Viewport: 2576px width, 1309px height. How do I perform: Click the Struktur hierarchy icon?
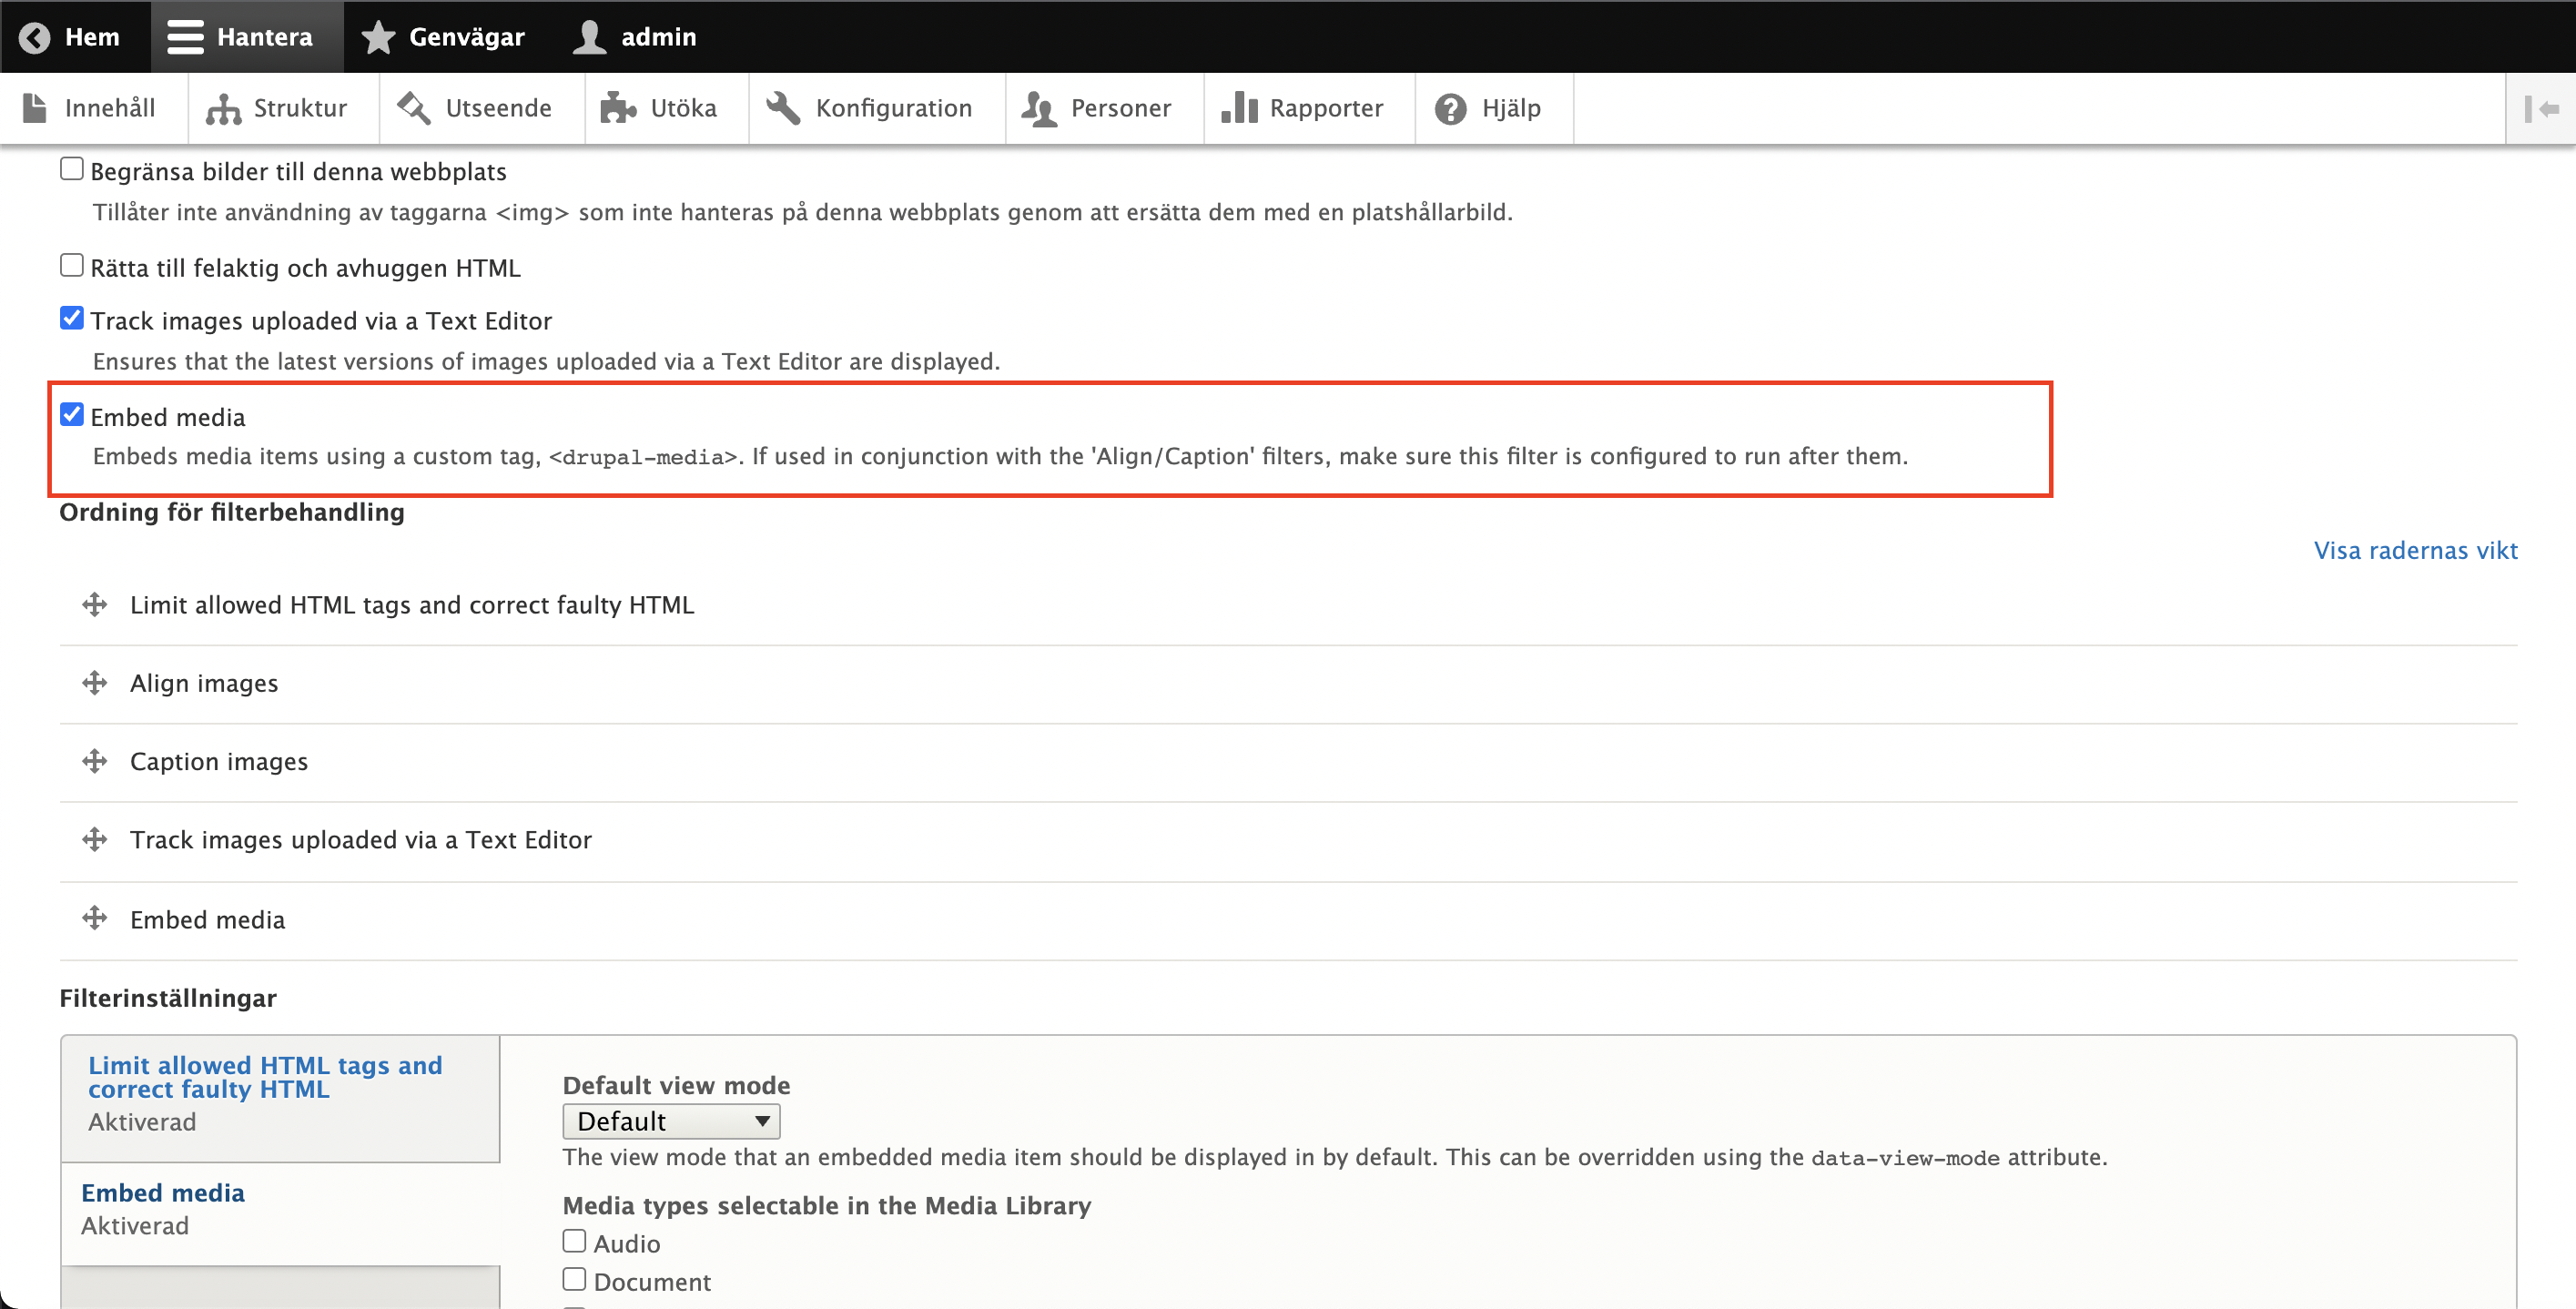tap(223, 108)
